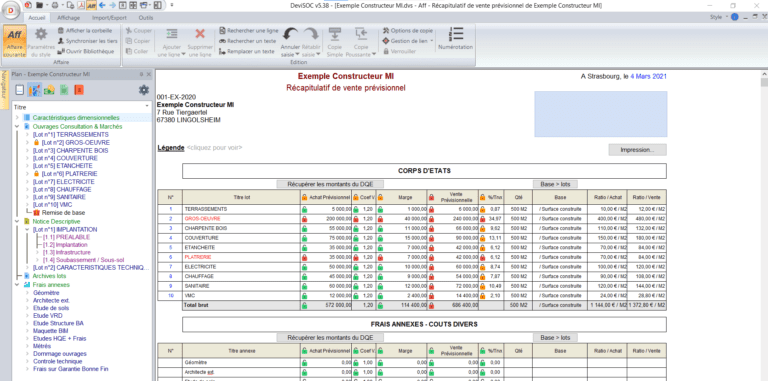
Task: Click Synchroniser les tiers icon
Action: [61, 41]
